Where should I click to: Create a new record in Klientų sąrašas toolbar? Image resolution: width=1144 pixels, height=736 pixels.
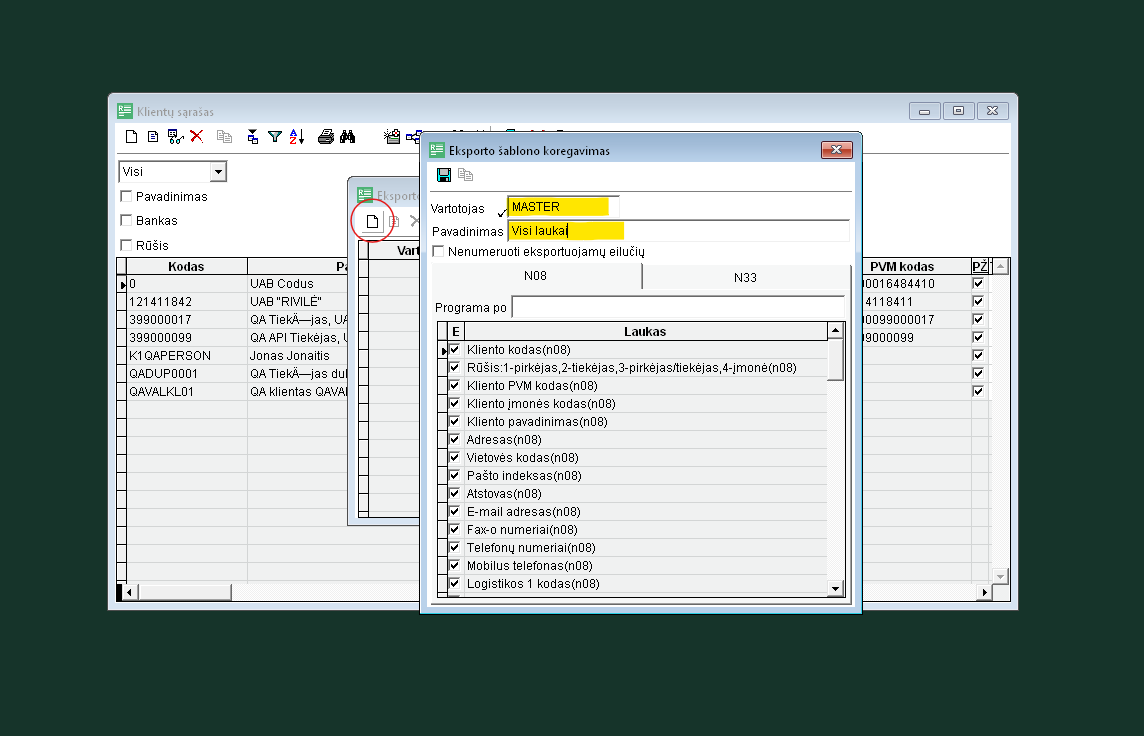[x=131, y=136]
